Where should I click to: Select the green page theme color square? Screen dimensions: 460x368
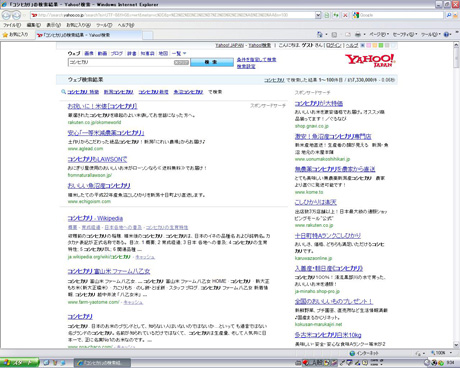pyautogui.click(x=381, y=45)
